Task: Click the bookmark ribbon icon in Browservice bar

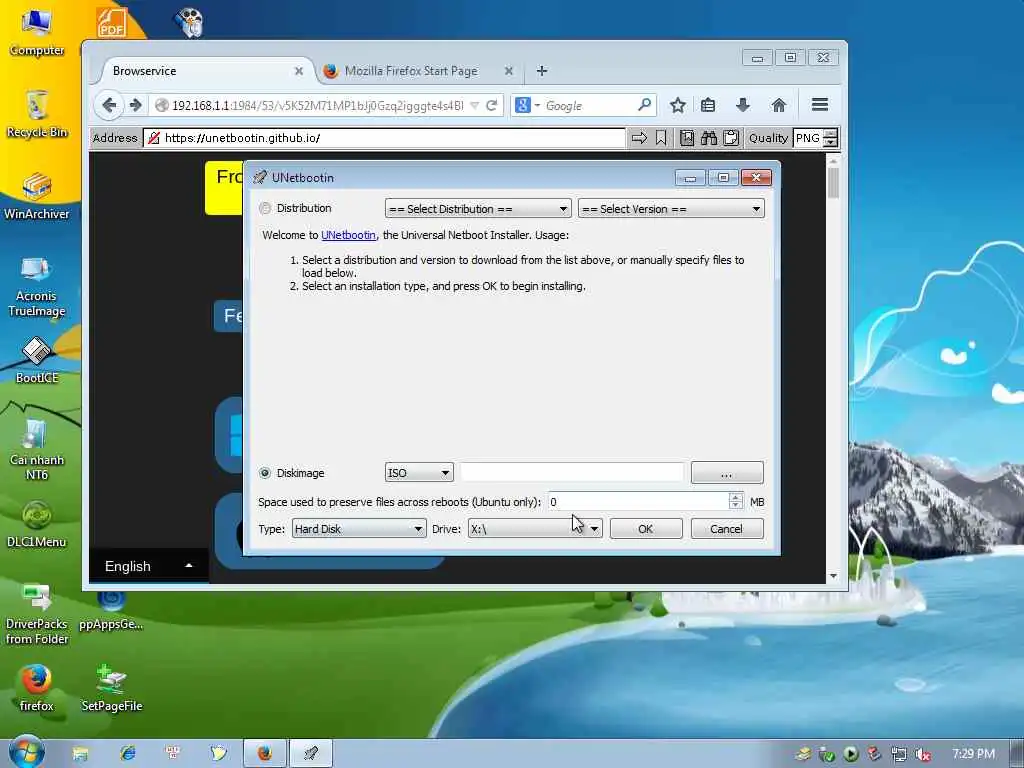Action: coord(661,138)
